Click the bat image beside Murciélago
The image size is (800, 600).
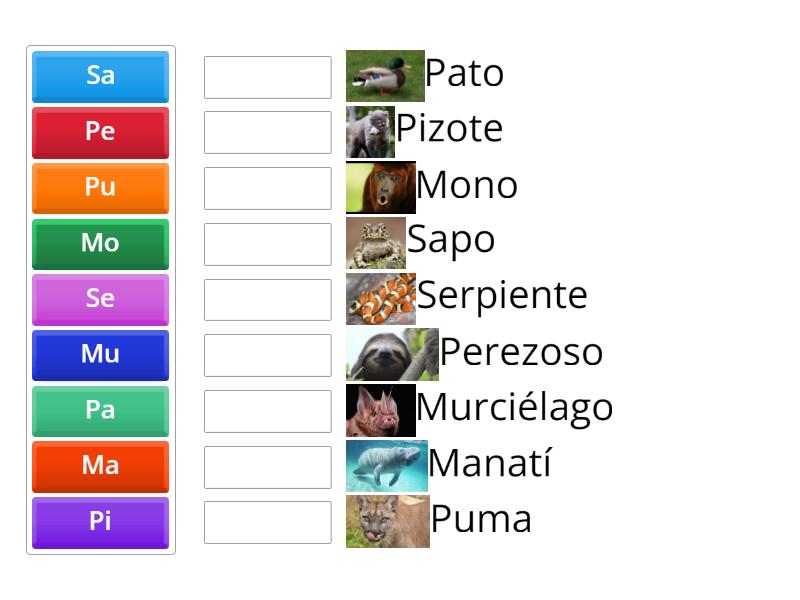coord(380,410)
